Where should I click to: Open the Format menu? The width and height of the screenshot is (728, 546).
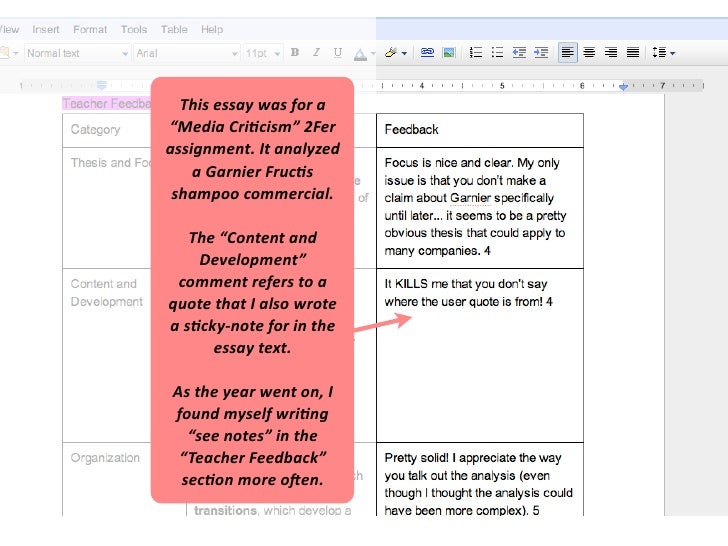click(90, 29)
